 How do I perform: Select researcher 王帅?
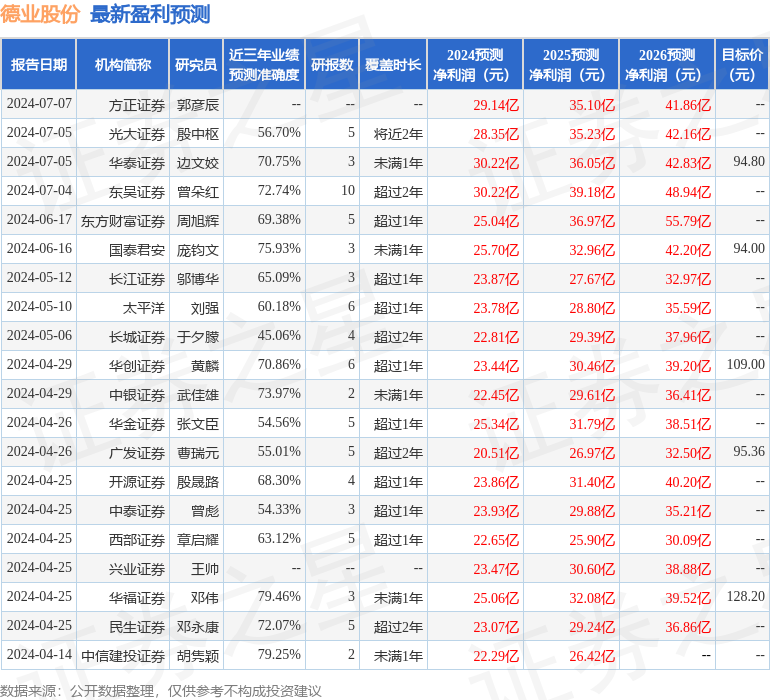pyautogui.click(x=205, y=569)
